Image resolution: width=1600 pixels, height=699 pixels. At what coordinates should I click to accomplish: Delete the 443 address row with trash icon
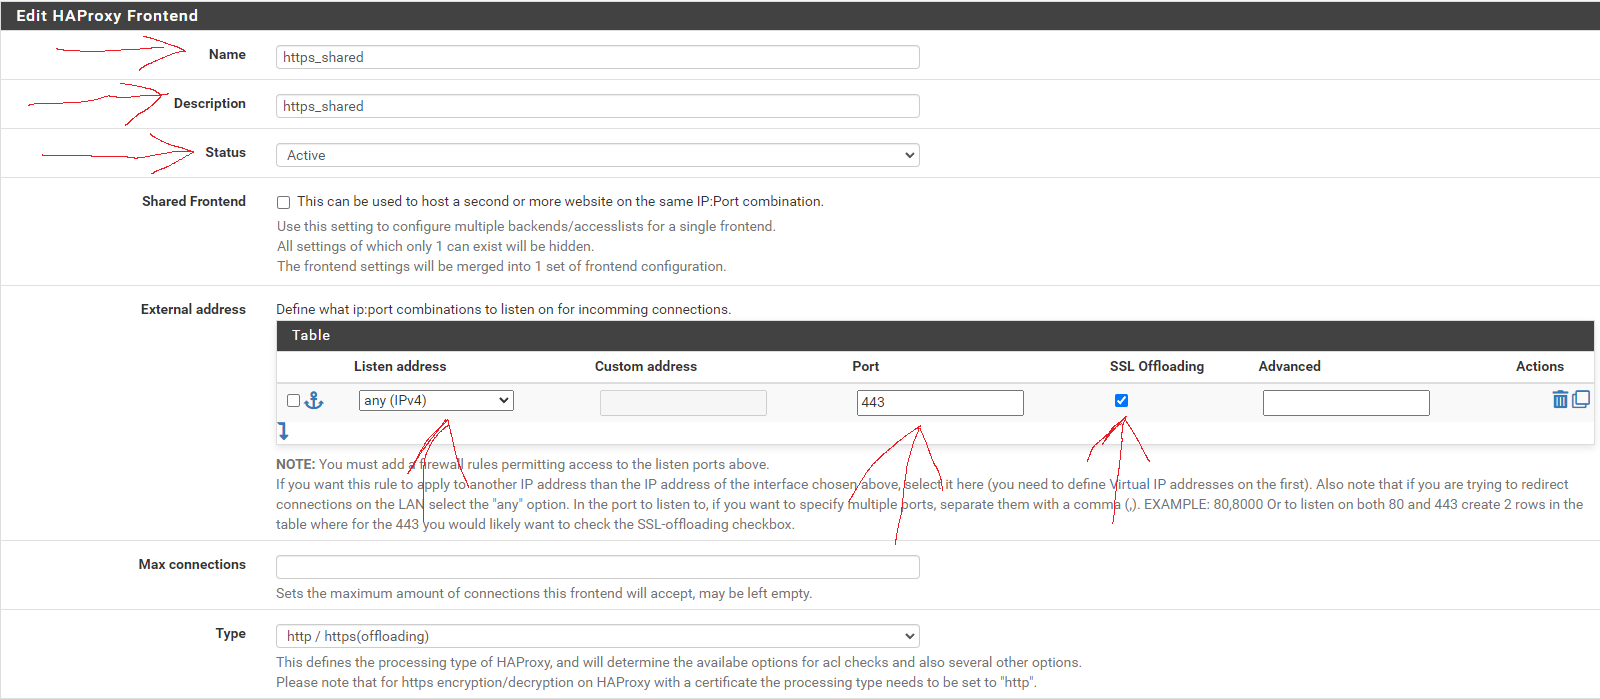click(x=1560, y=399)
